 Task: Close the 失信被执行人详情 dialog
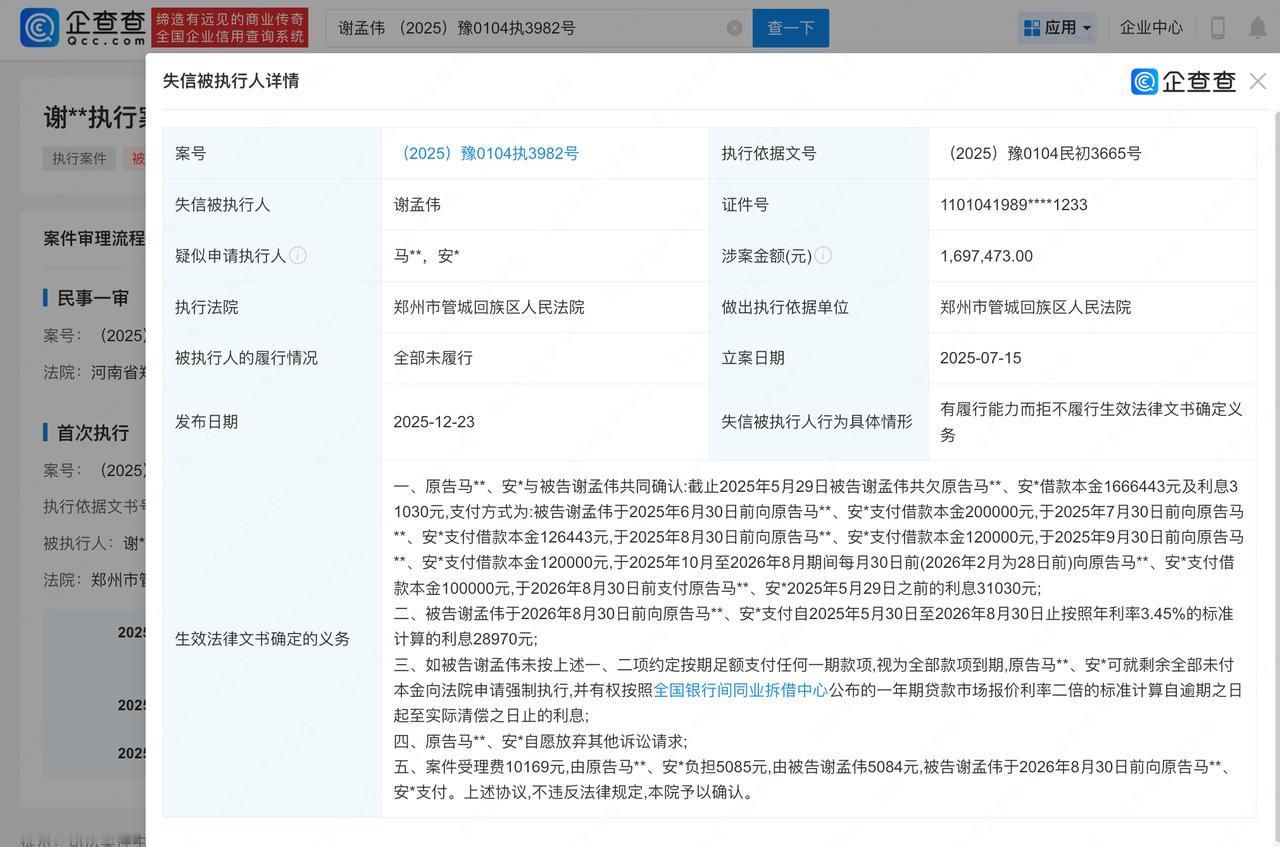[1258, 81]
